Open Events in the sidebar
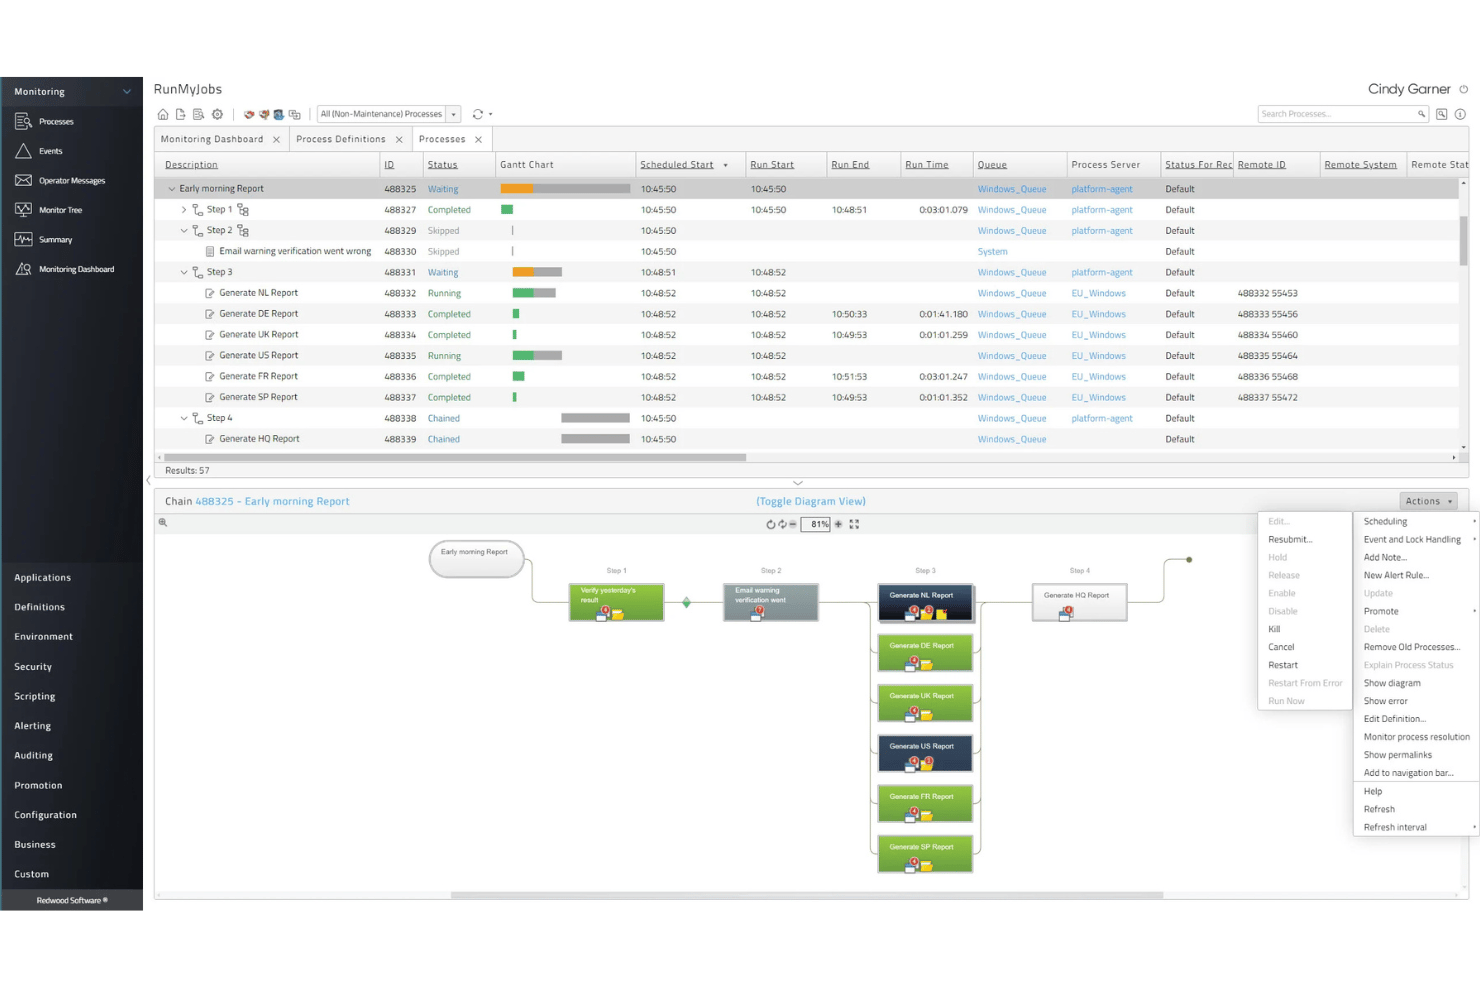Image resolution: width=1480 pixels, height=987 pixels. [50, 151]
